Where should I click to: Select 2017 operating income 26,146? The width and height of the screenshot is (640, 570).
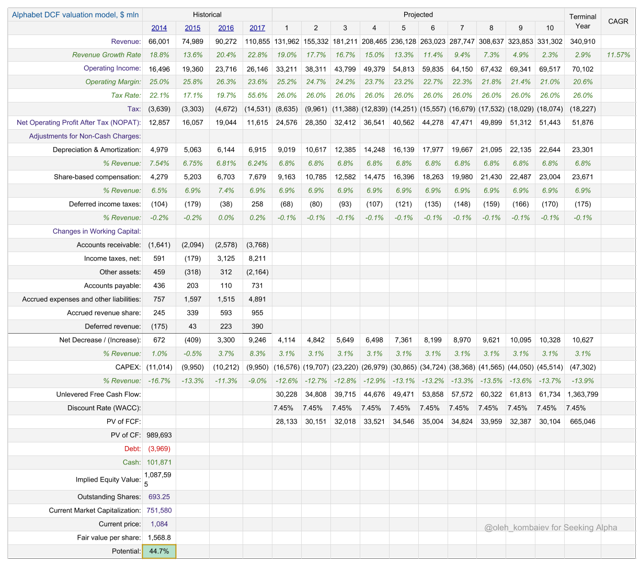[257, 69]
